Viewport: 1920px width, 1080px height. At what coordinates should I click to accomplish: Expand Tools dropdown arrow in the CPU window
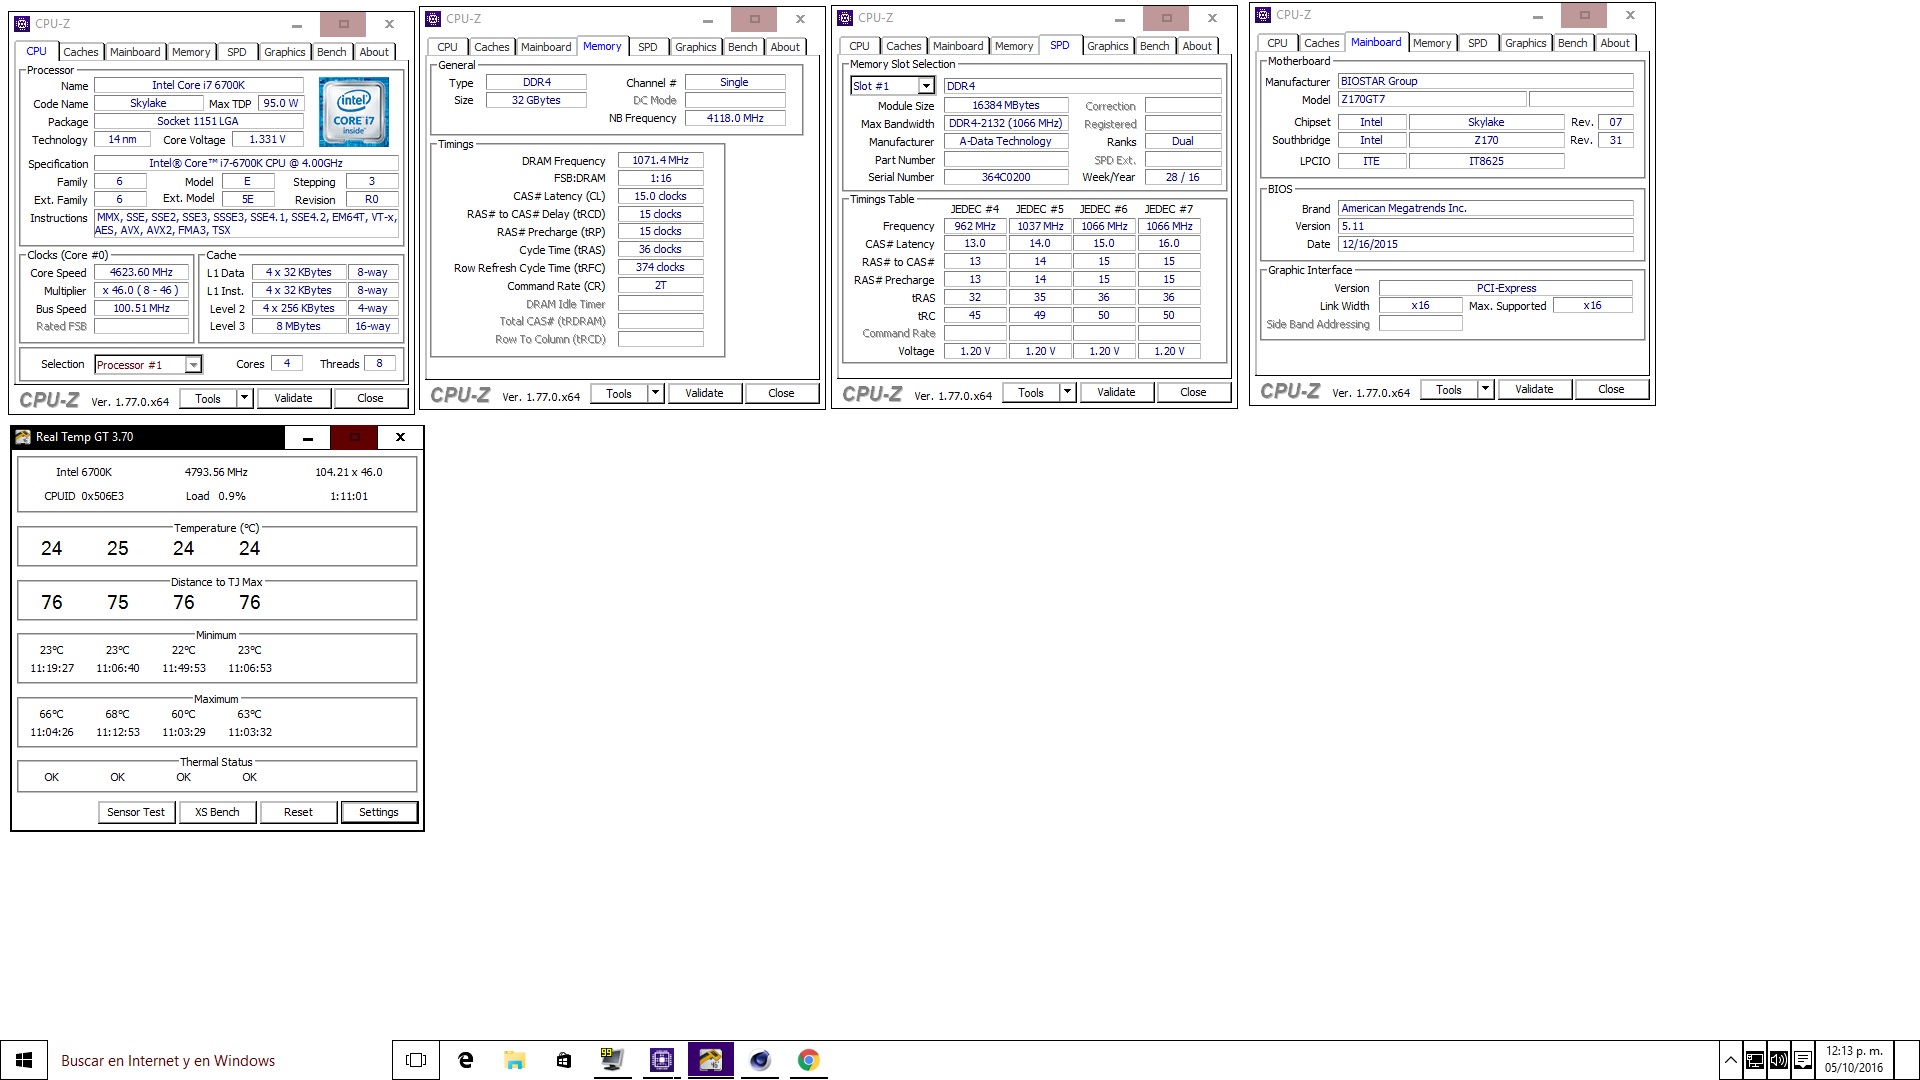(244, 398)
